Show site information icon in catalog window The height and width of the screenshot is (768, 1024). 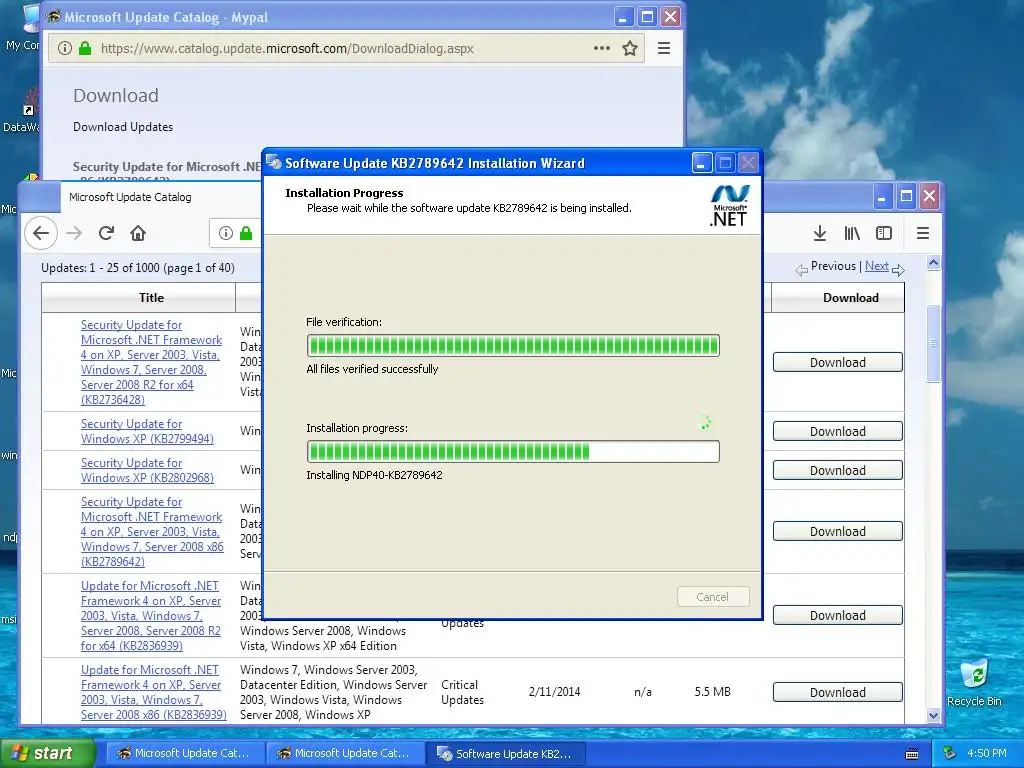tap(226, 233)
